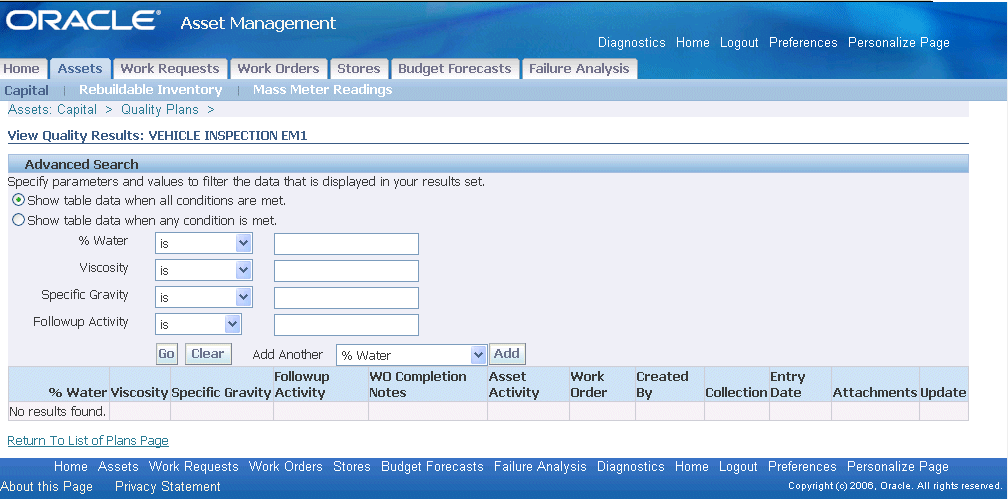Viewport: 1008px width, 499px height.
Task: Focus the Specific Gravity value field
Action: 346,298
